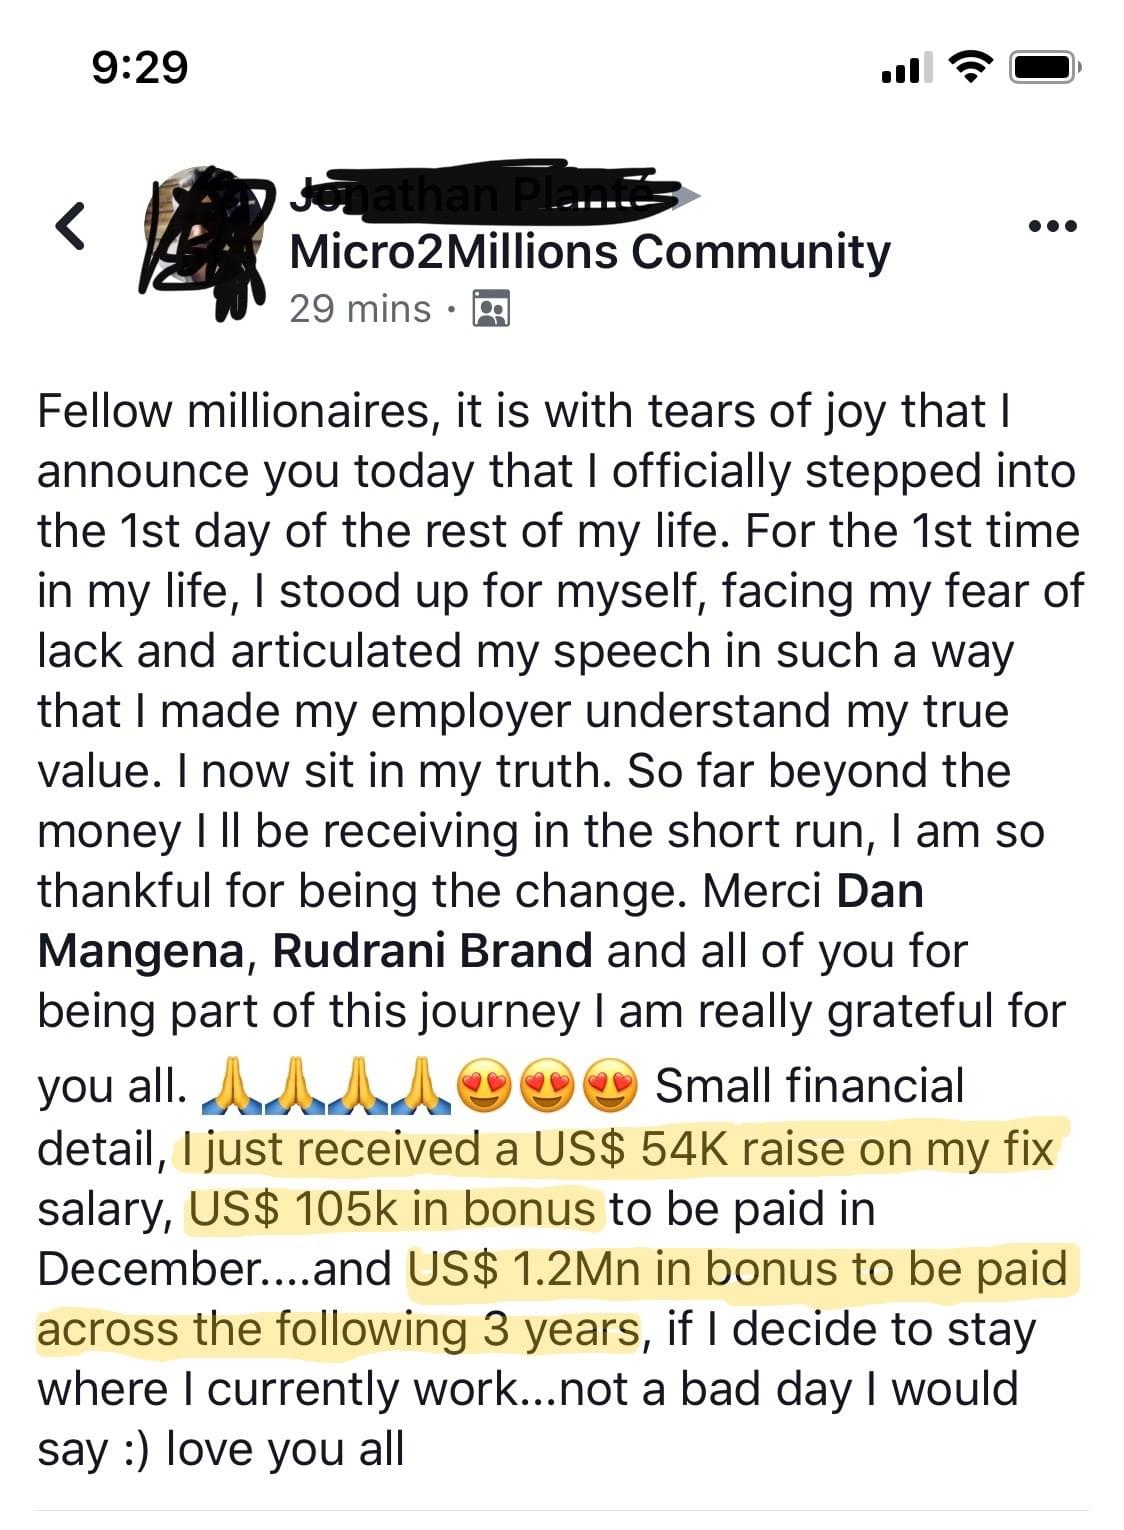Image resolution: width=1124 pixels, height=1530 pixels.
Task: Tap the 29 mins timestamp
Action: click(360, 309)
